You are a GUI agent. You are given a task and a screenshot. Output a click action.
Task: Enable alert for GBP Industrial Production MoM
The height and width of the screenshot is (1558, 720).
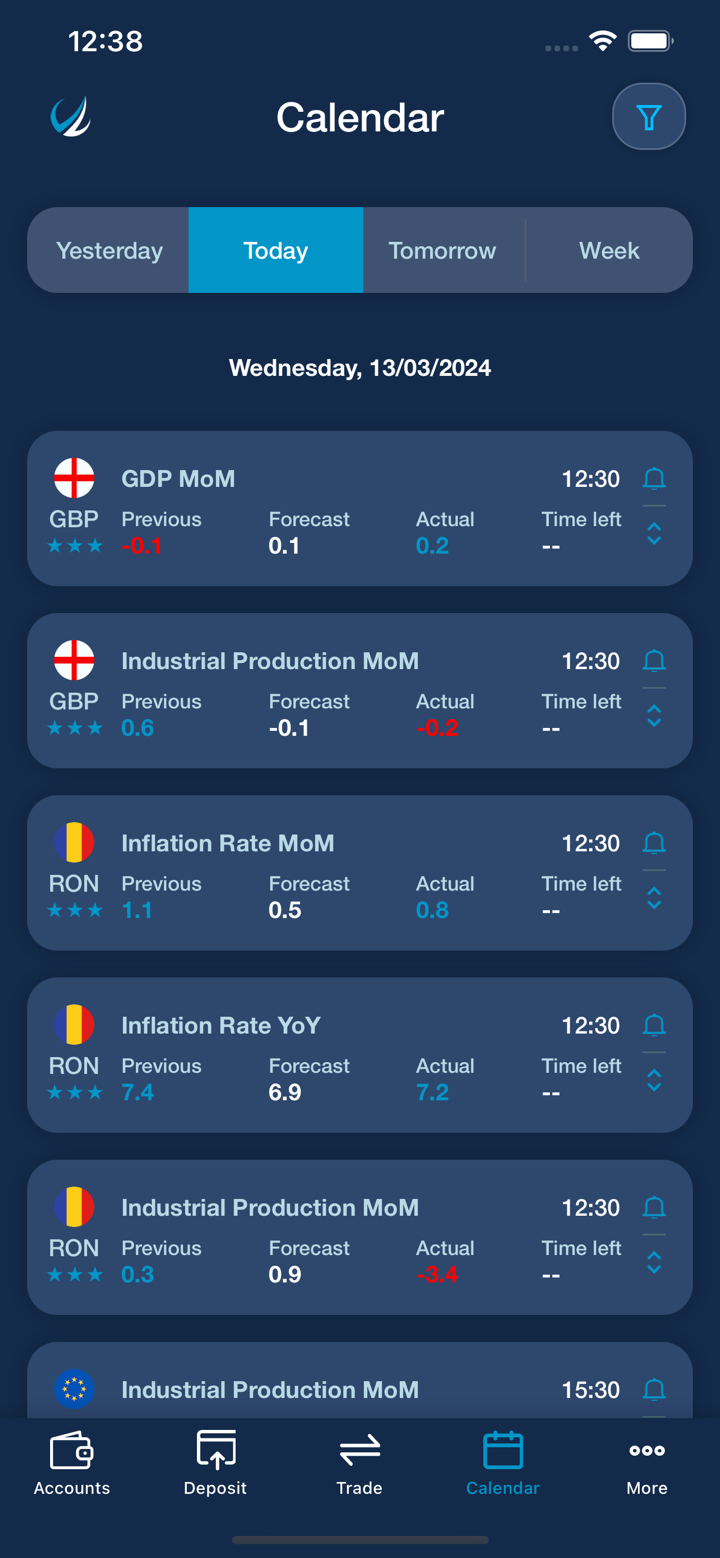click(x=654, y=660)
